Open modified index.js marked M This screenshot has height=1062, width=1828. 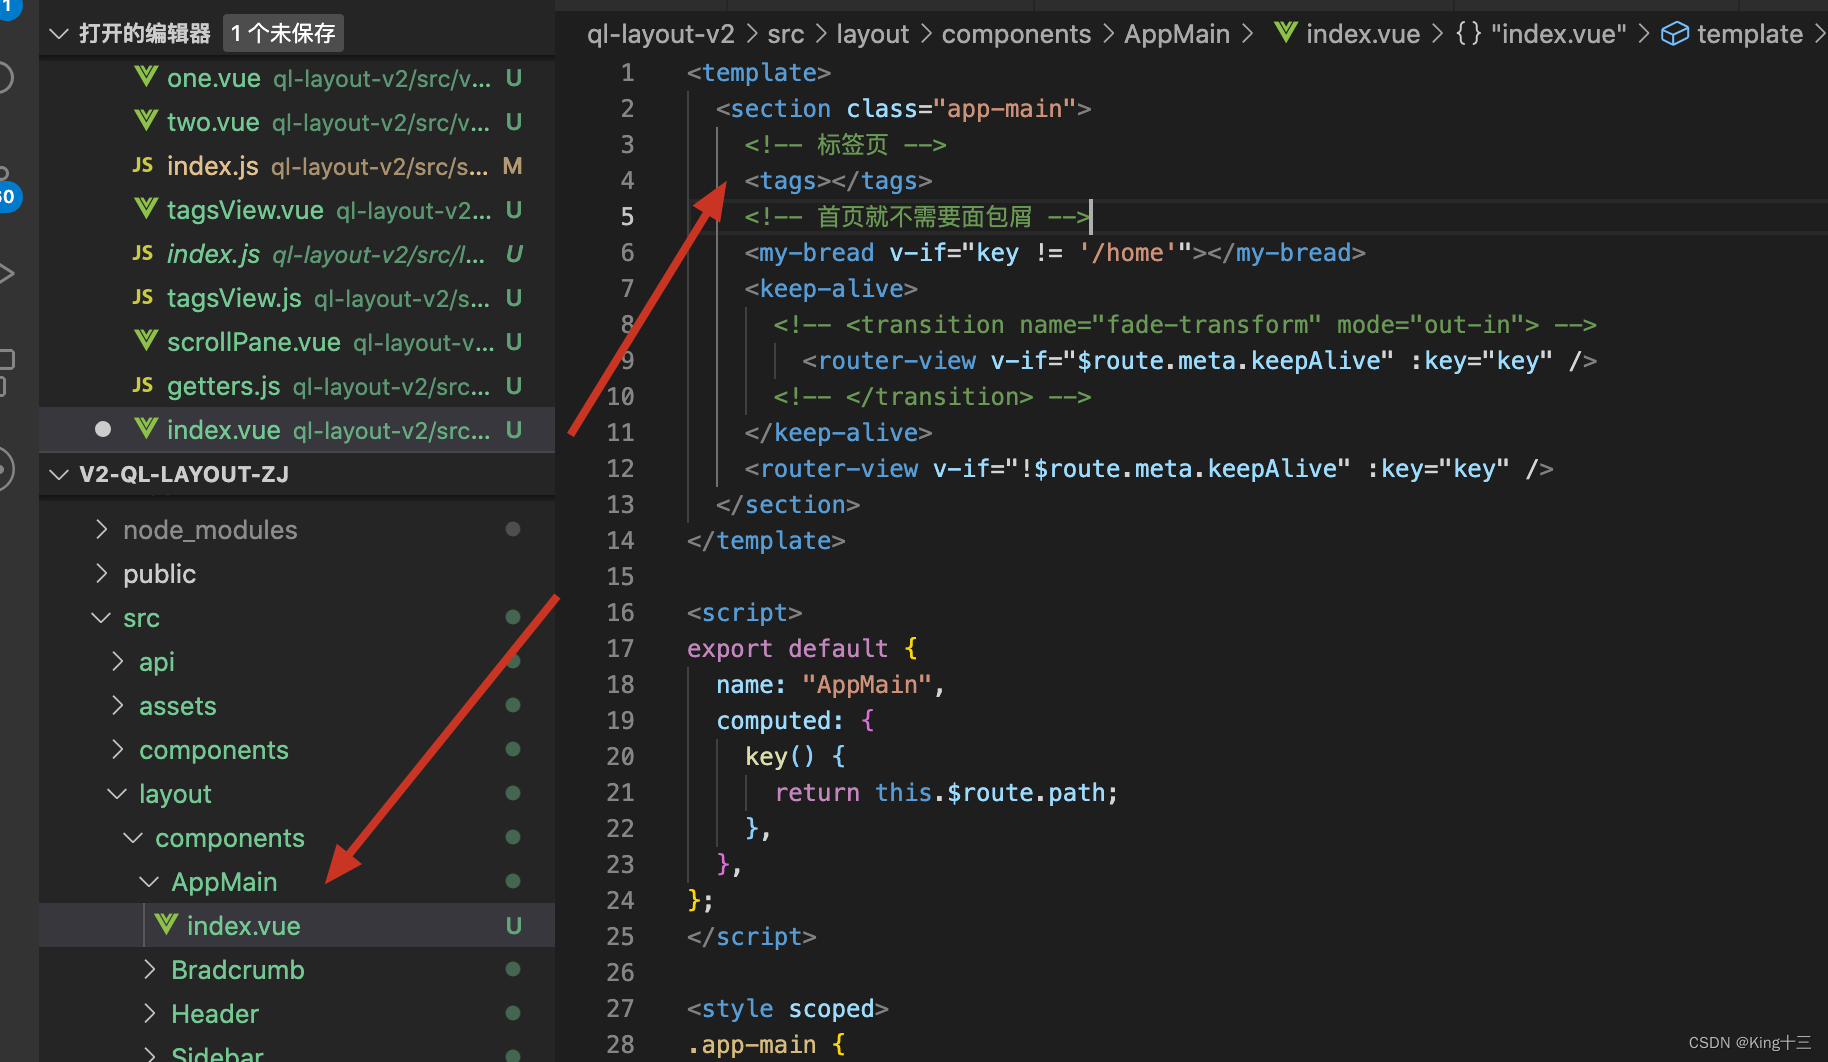[x=297, y=166]
